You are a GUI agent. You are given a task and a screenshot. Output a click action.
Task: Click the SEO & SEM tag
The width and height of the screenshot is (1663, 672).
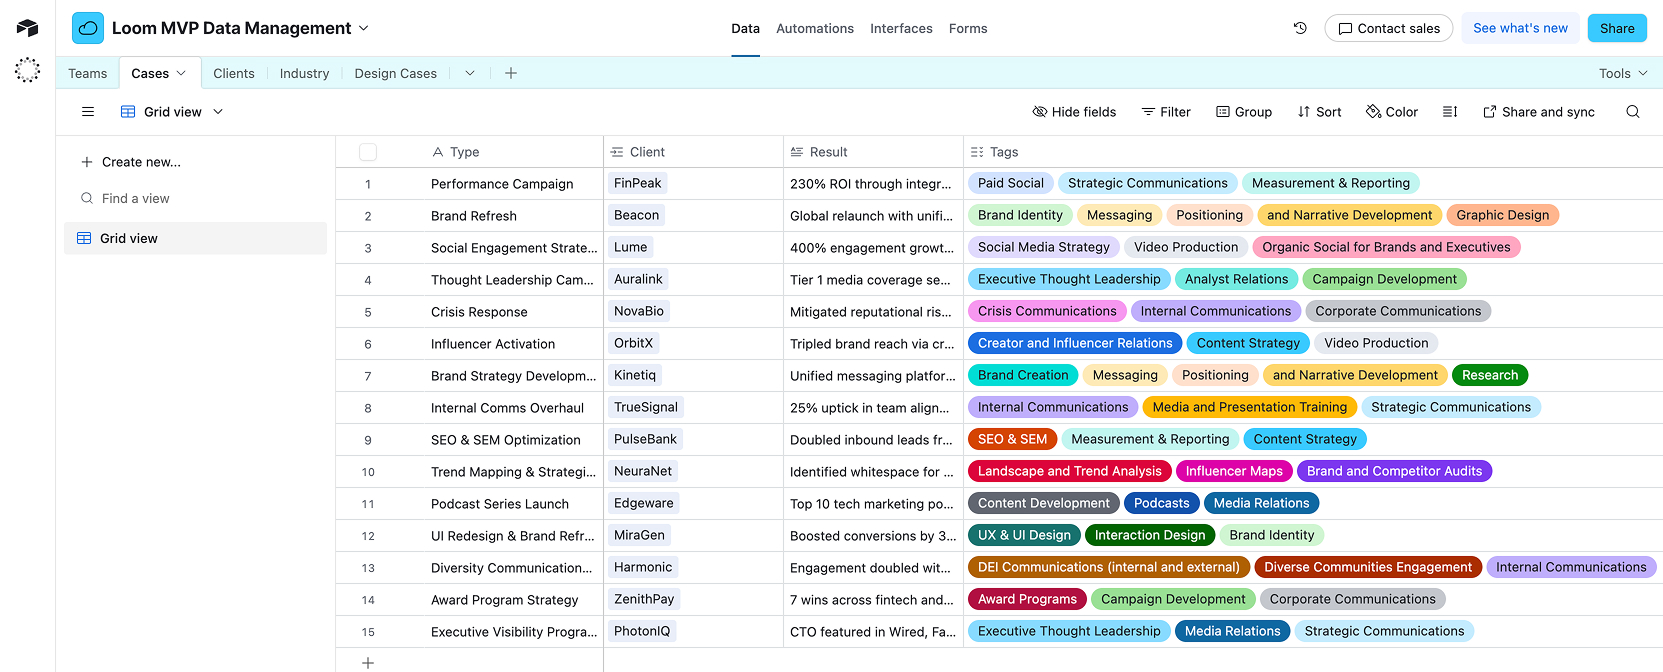pyautogui.click(x=1012, y=439)
